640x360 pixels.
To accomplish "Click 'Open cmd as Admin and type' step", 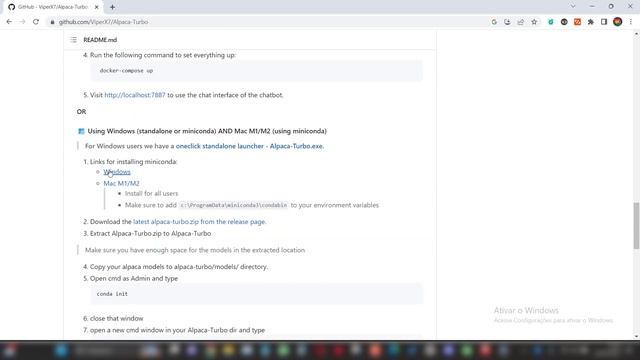I will coord(134,278).
